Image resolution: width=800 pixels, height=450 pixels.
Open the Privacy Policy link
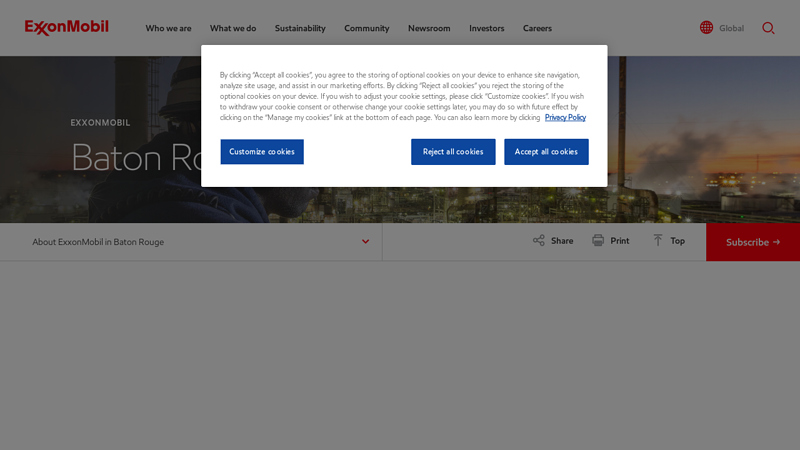(565, 118)
